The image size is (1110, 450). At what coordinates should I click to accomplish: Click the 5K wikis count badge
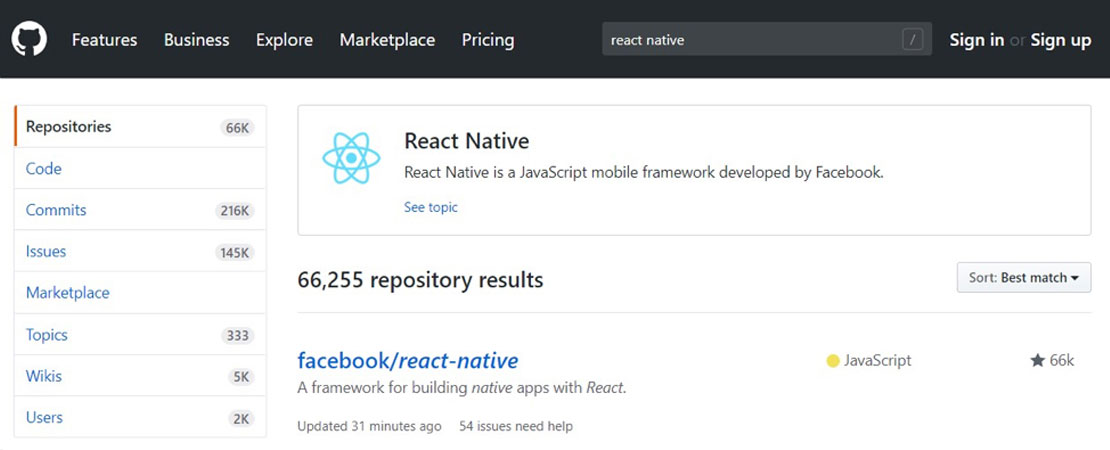(241, 377)
